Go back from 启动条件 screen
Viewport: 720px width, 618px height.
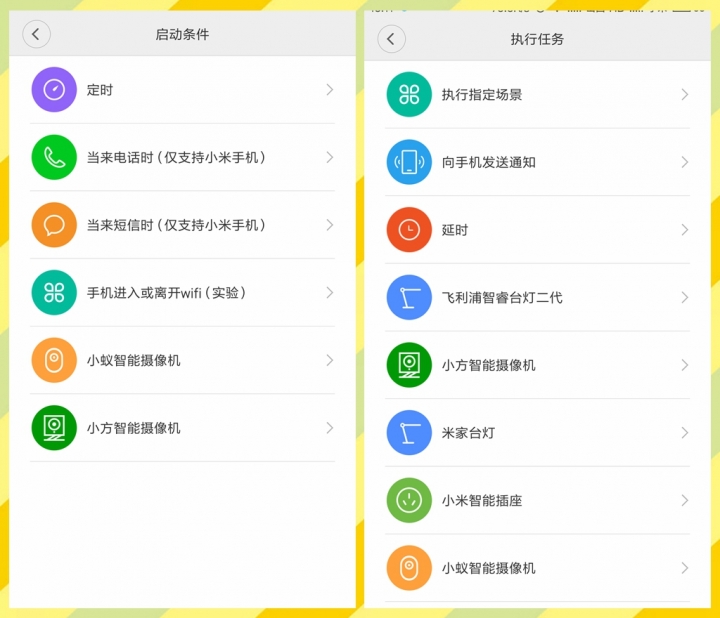[36, 34]
